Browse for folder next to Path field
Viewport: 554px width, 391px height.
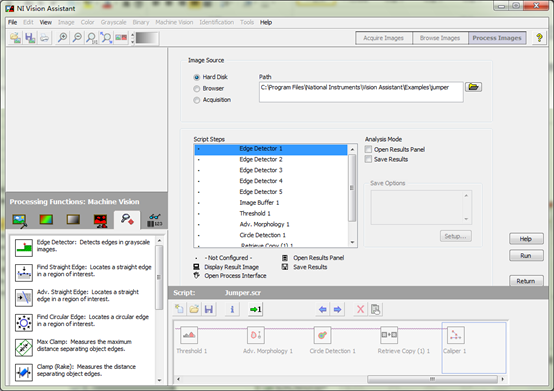click(473, 87)
